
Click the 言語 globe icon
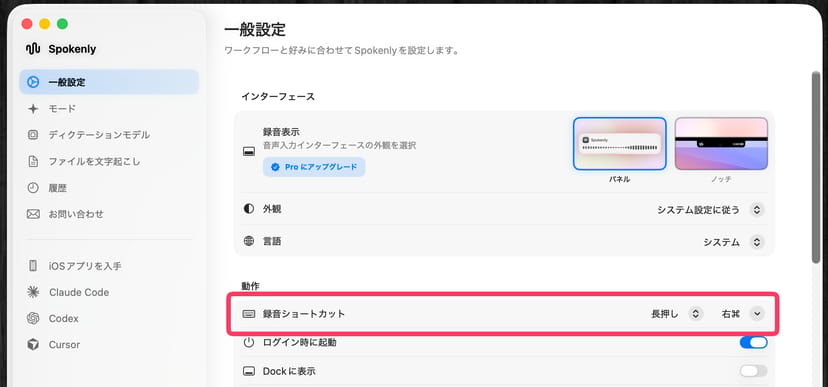point(249,241)
